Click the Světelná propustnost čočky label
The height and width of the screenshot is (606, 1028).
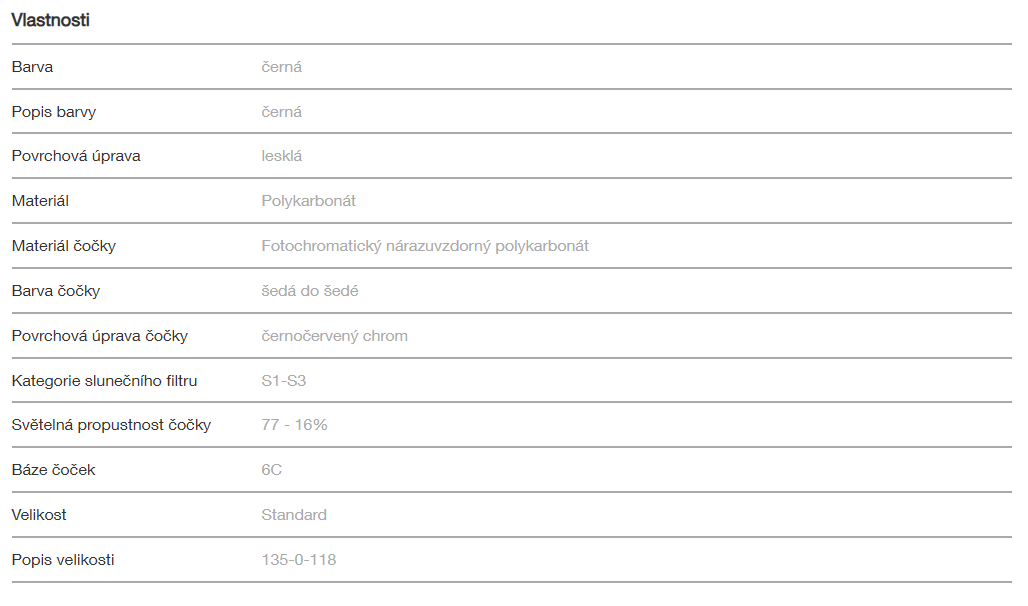(111, 425)
